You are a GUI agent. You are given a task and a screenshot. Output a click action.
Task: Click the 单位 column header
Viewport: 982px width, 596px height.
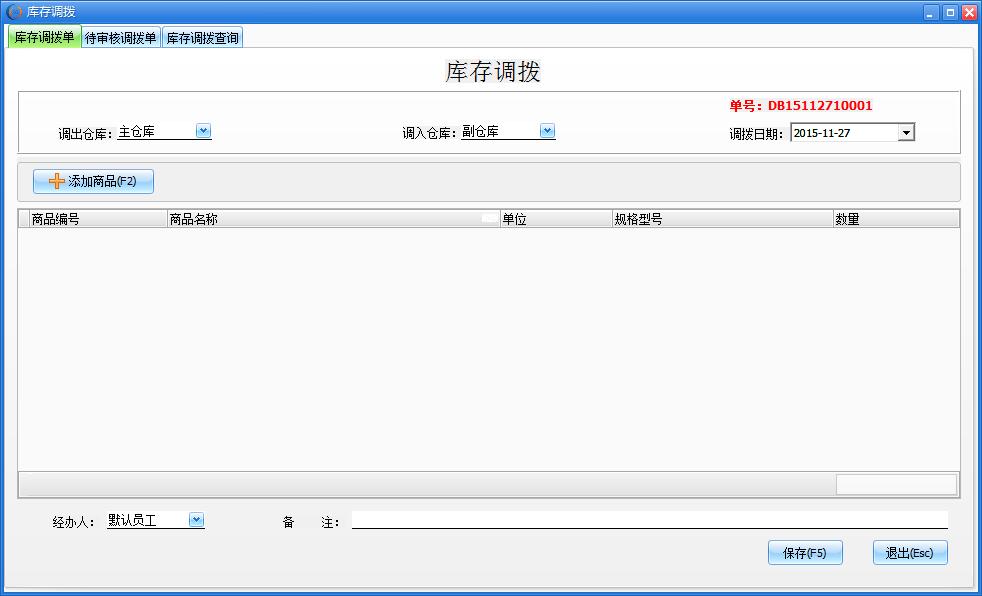point(555,219)
